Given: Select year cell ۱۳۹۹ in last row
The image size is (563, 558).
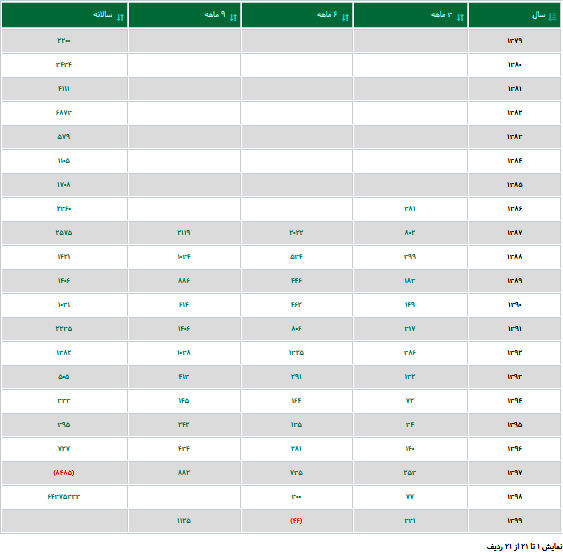Looking at the screenshot, I should (x=515, y=521).
